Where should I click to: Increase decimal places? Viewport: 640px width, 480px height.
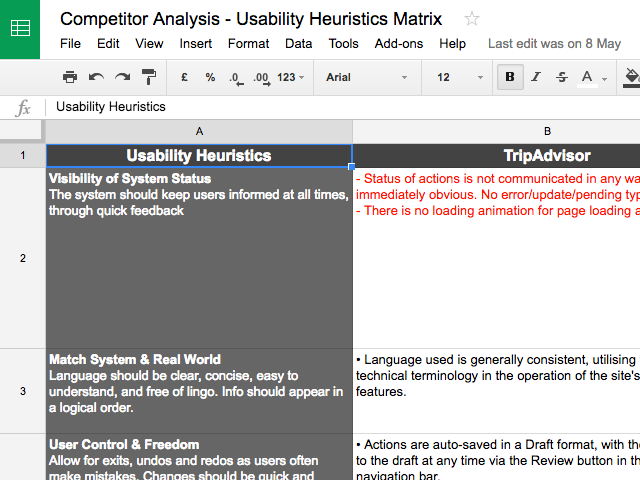coord(262,78)
